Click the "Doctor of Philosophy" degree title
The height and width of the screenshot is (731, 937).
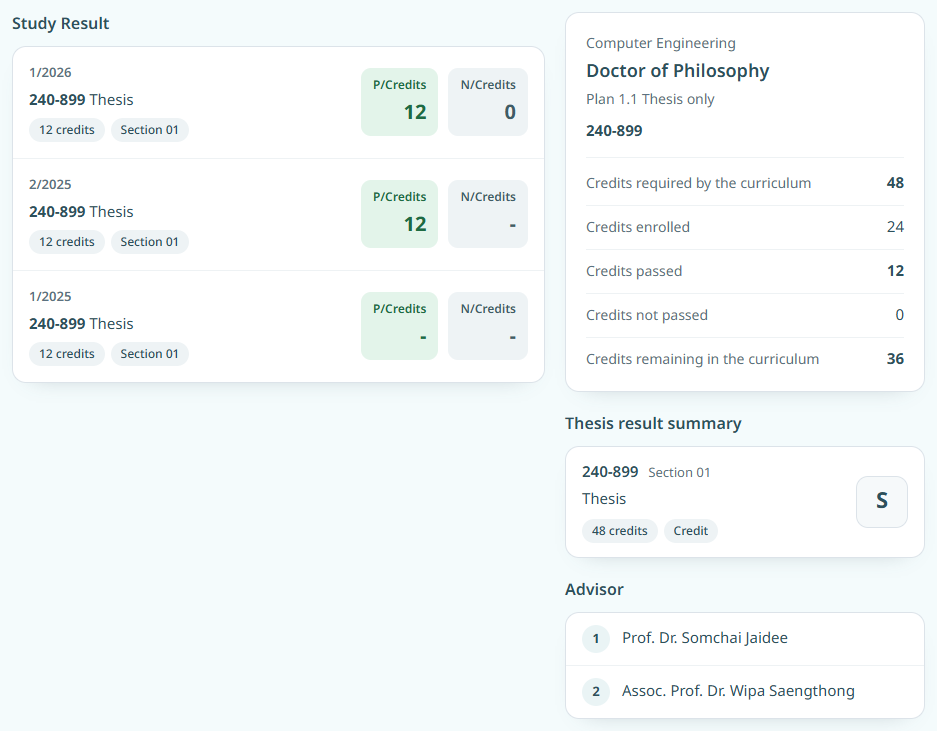pyautogui.click(x=677, y=71)
